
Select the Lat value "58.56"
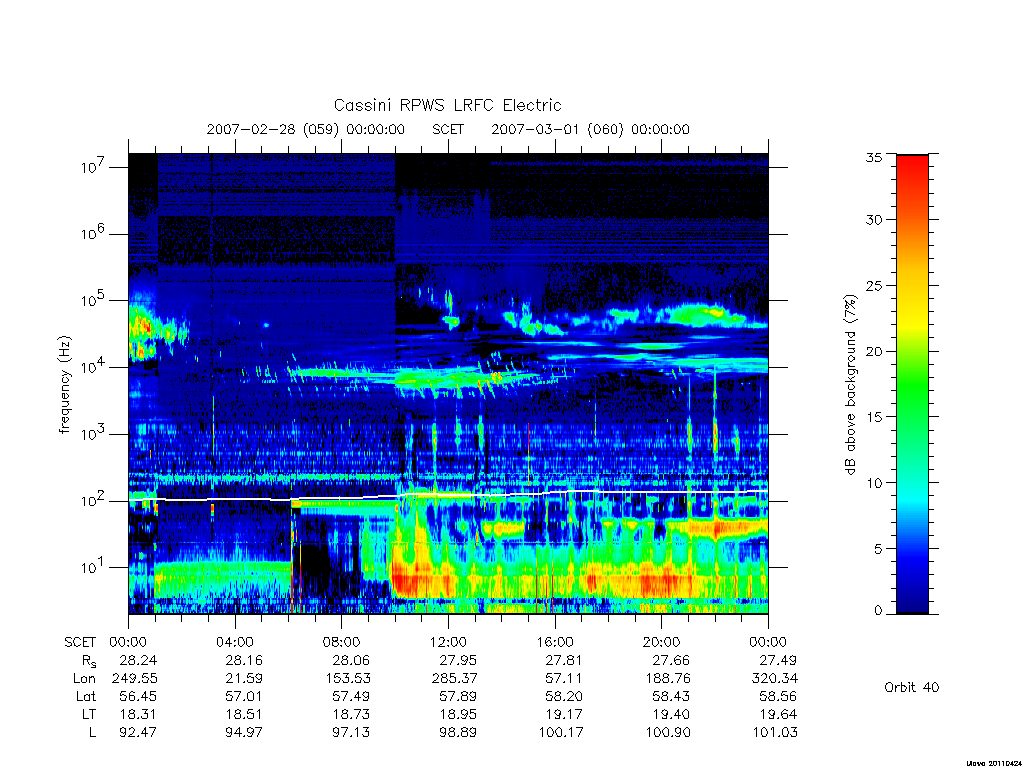click(x=778, y=696)
